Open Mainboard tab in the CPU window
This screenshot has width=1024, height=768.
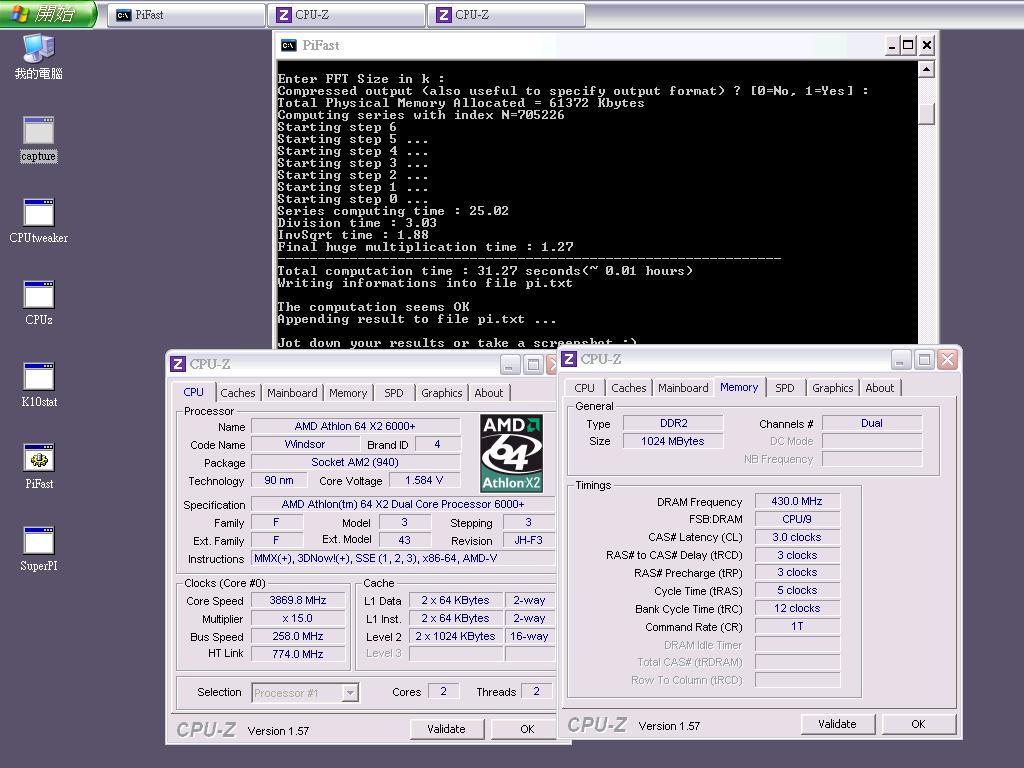[292, 393]
